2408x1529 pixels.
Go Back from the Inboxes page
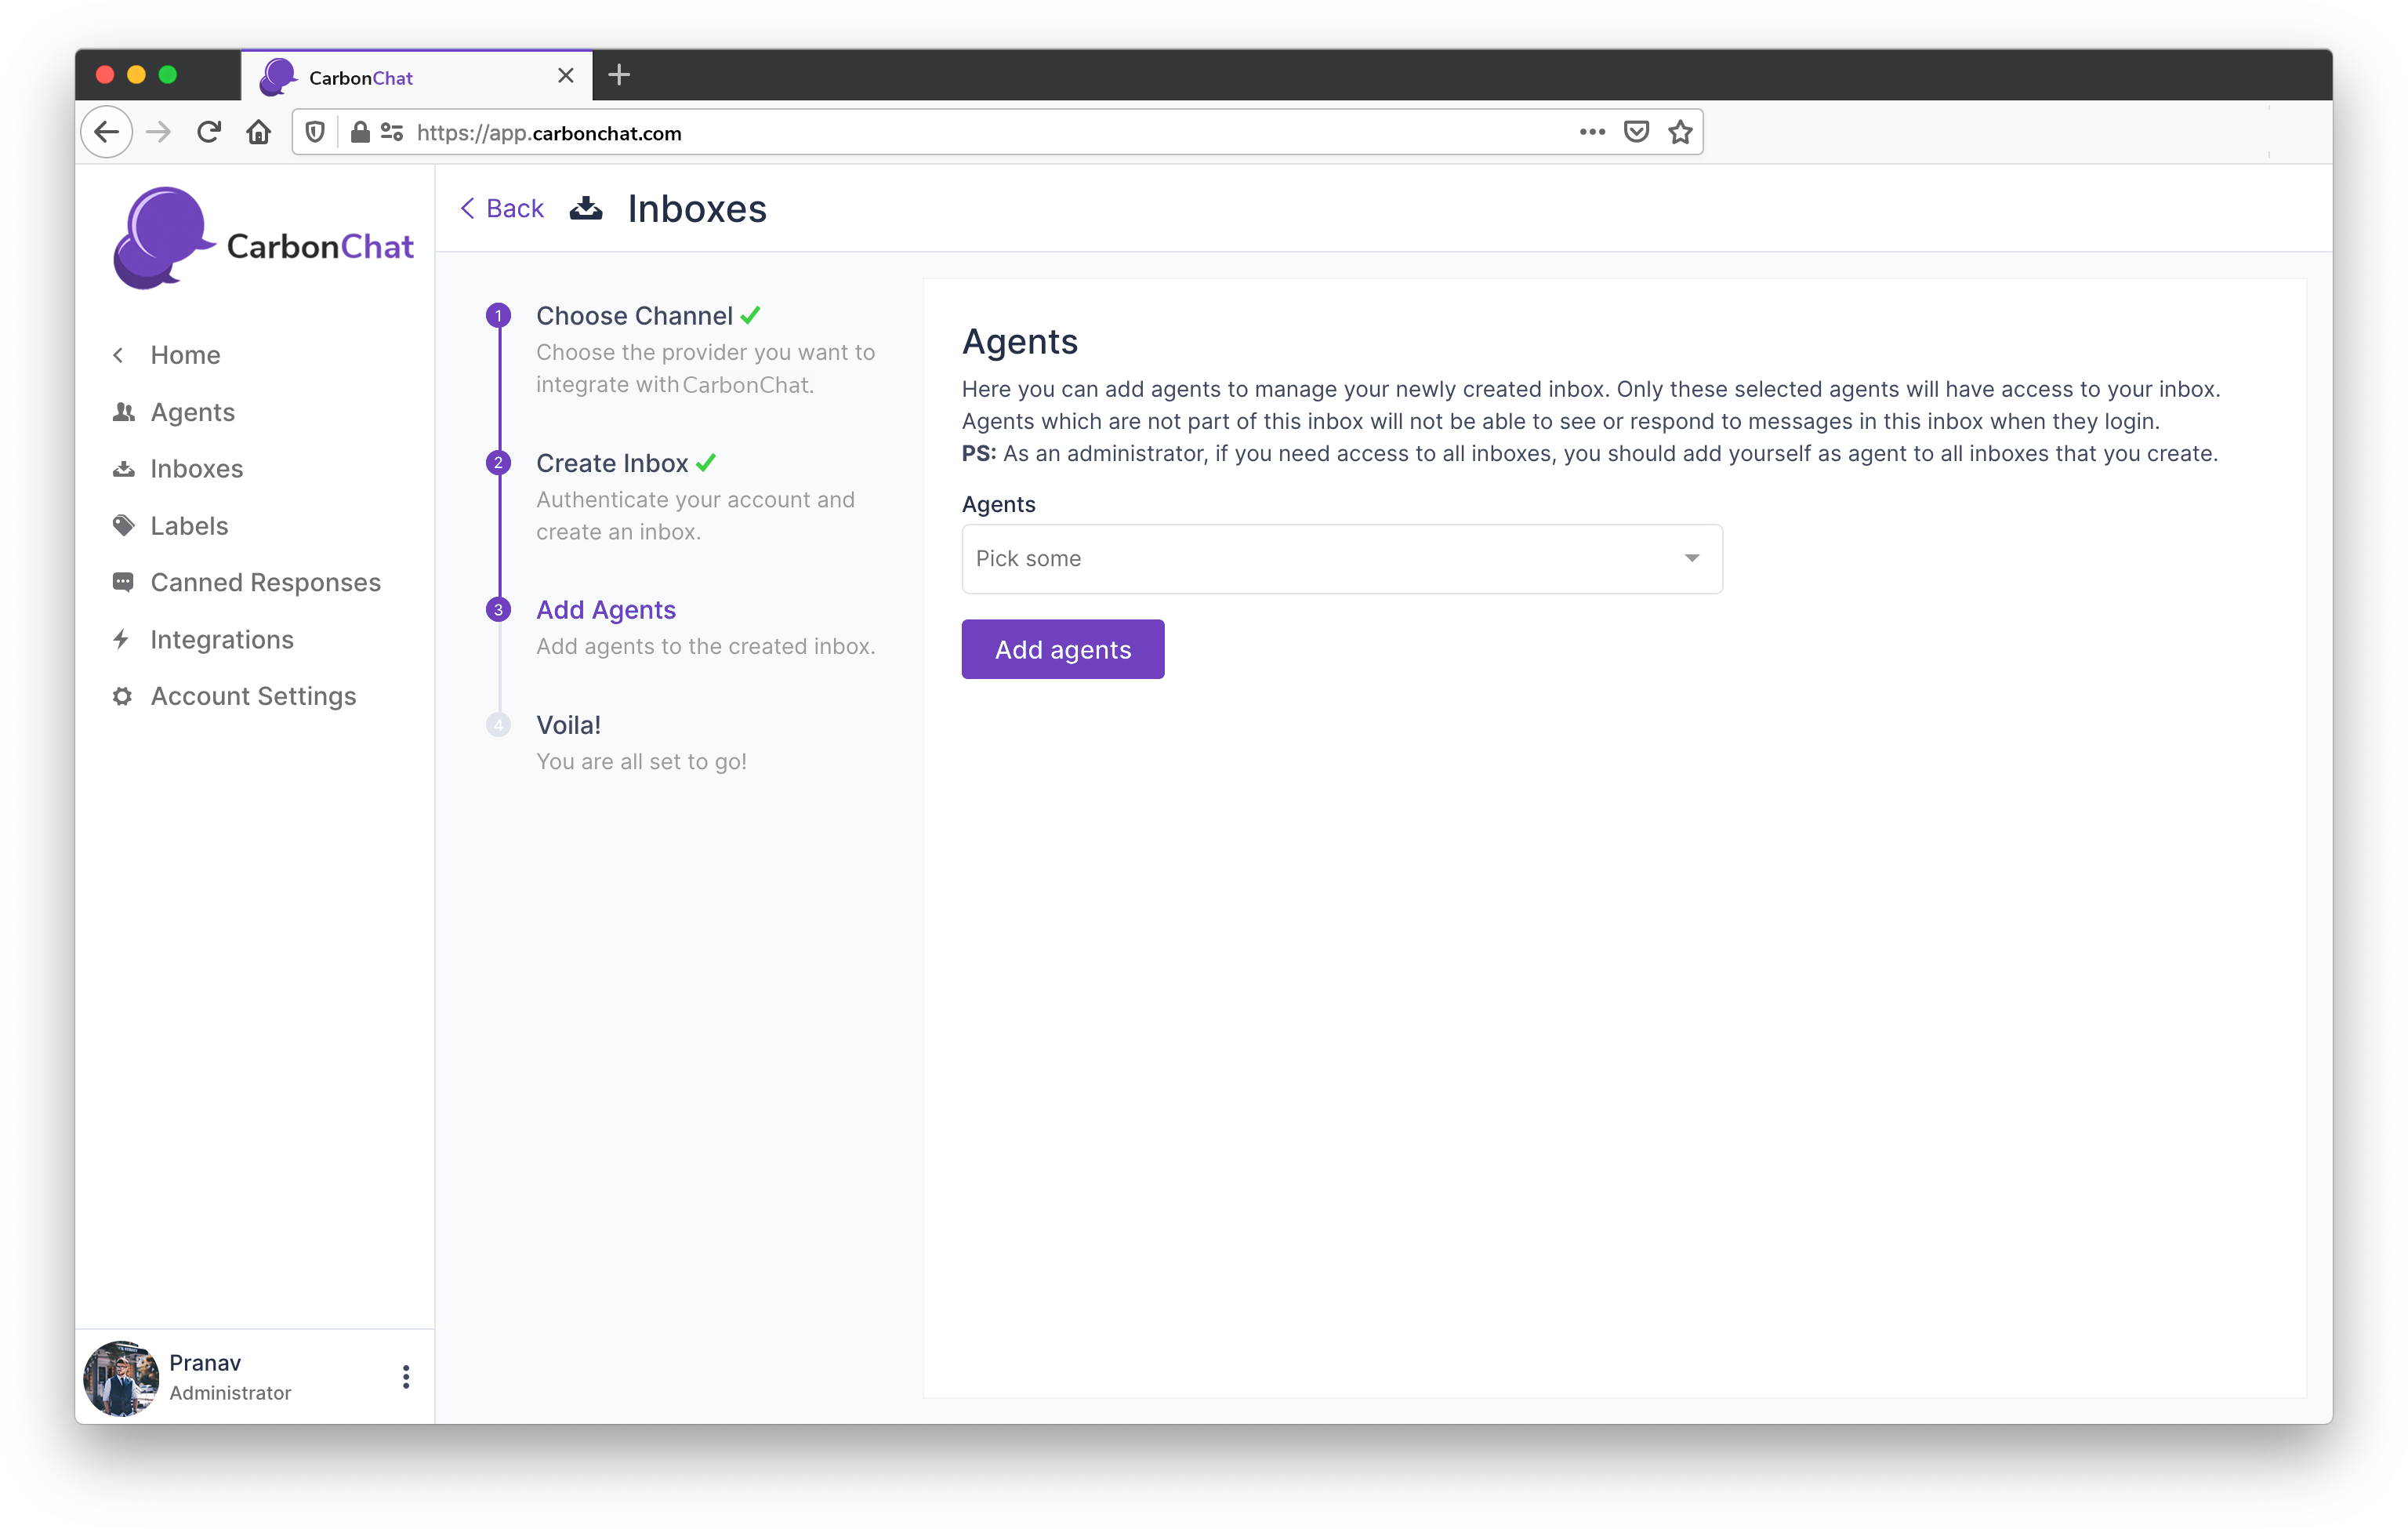coord(502,208)
